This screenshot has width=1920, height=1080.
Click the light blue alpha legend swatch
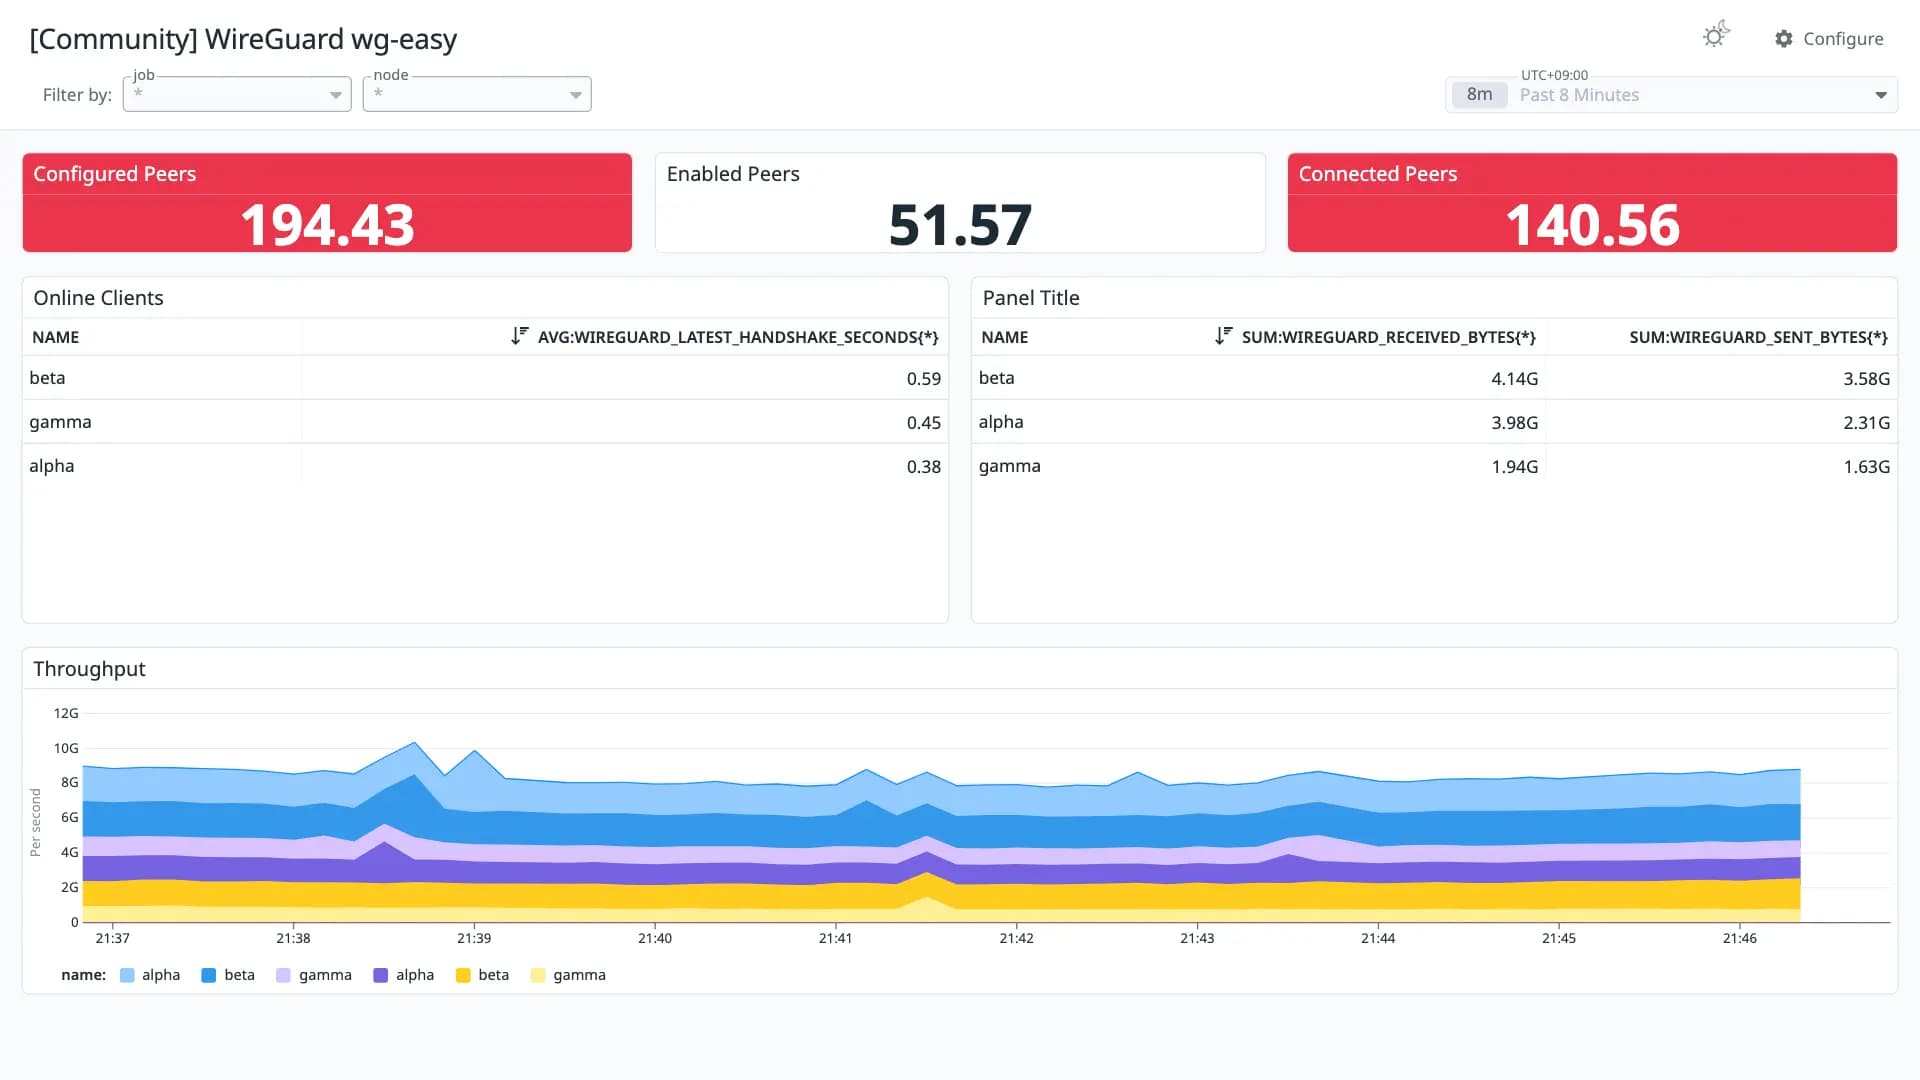pyautogui.click(x=127, y=975)
